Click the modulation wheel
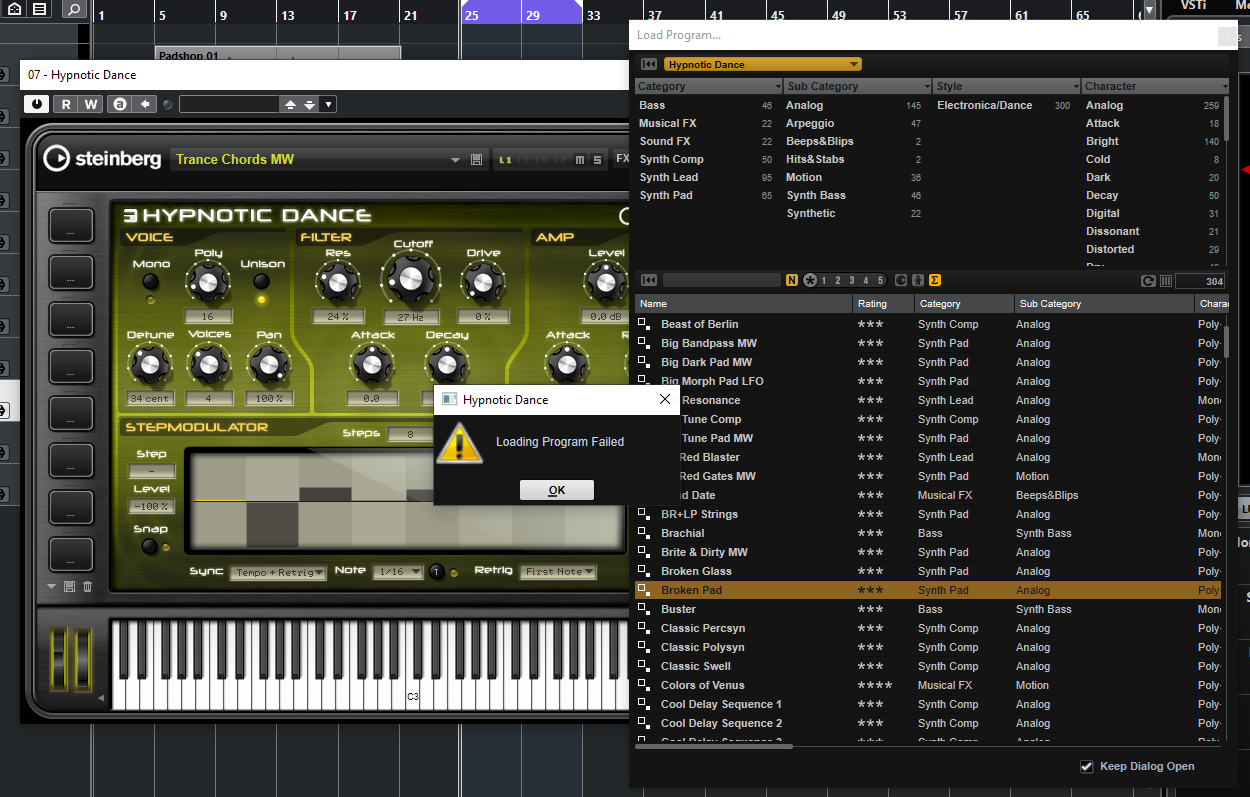The height and width of the screenshot is (797, 1250). point(83,658)
